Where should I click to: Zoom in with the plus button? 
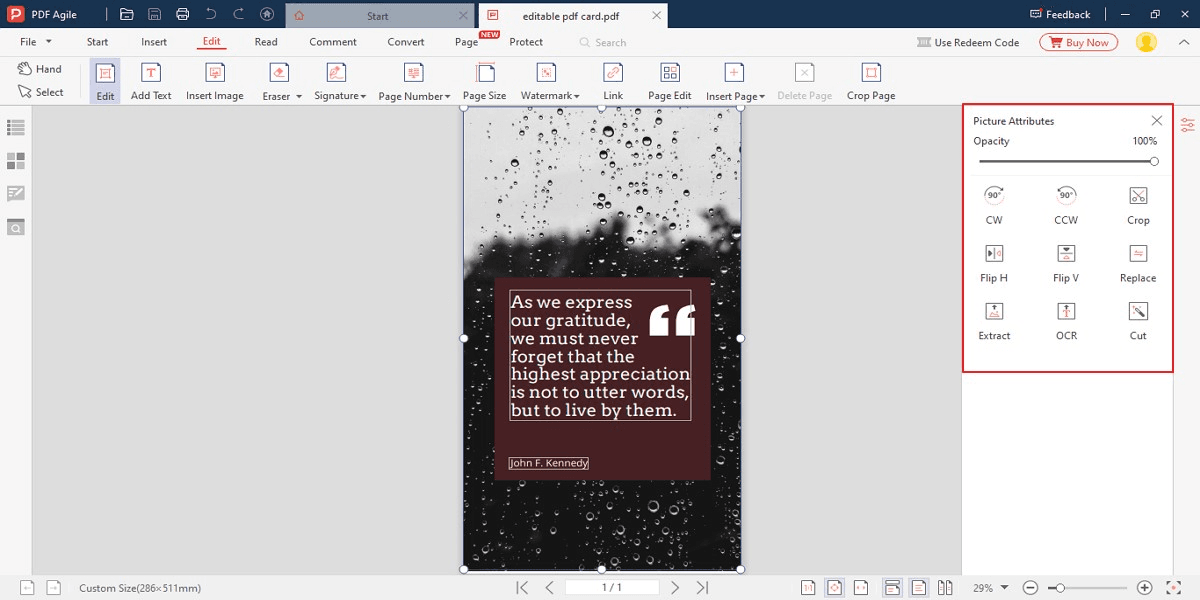pos(1145,588)
